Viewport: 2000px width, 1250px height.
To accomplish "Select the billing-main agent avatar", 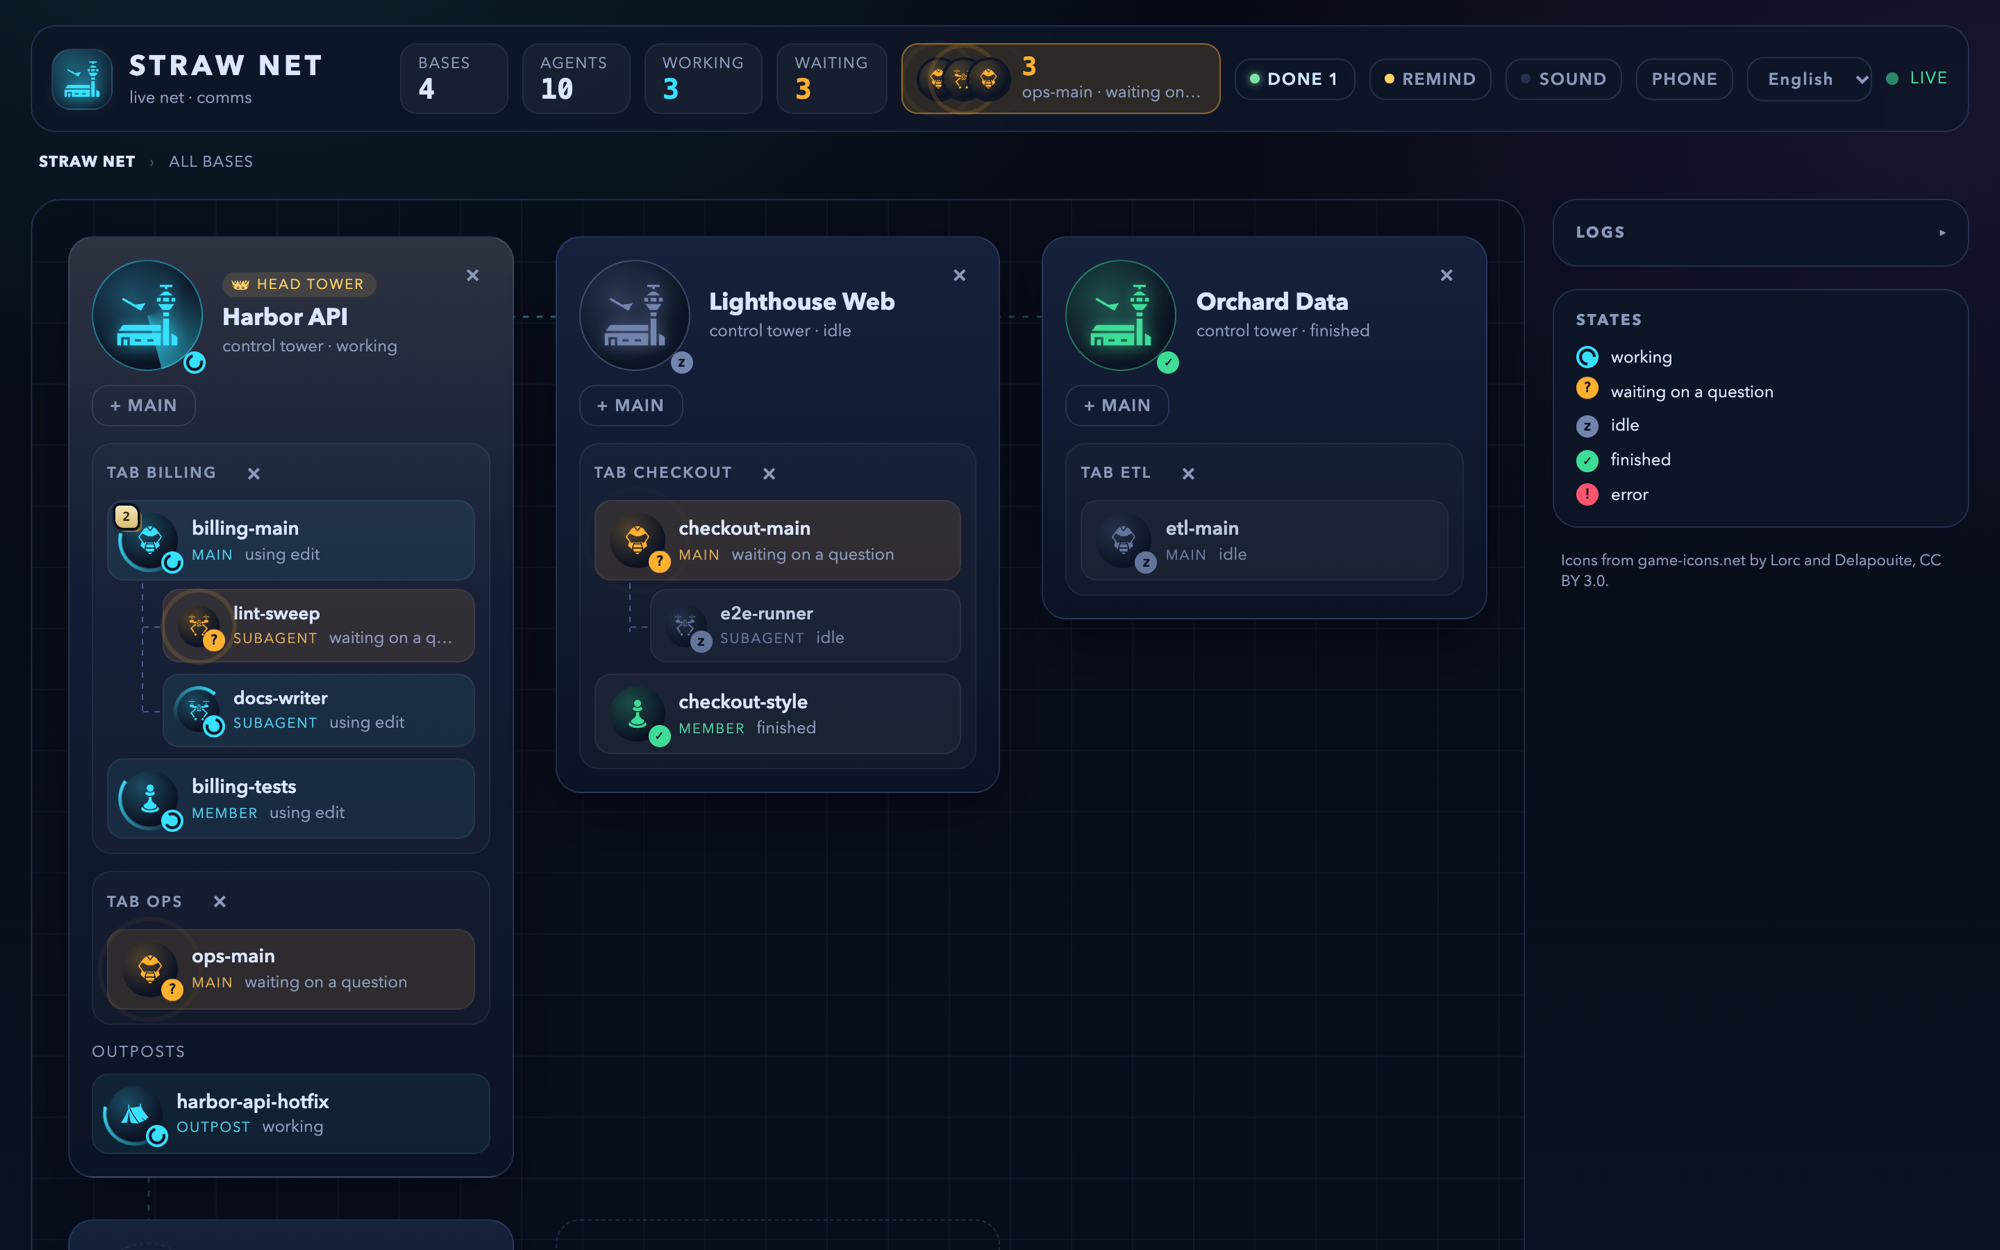I will coord(150,540).
